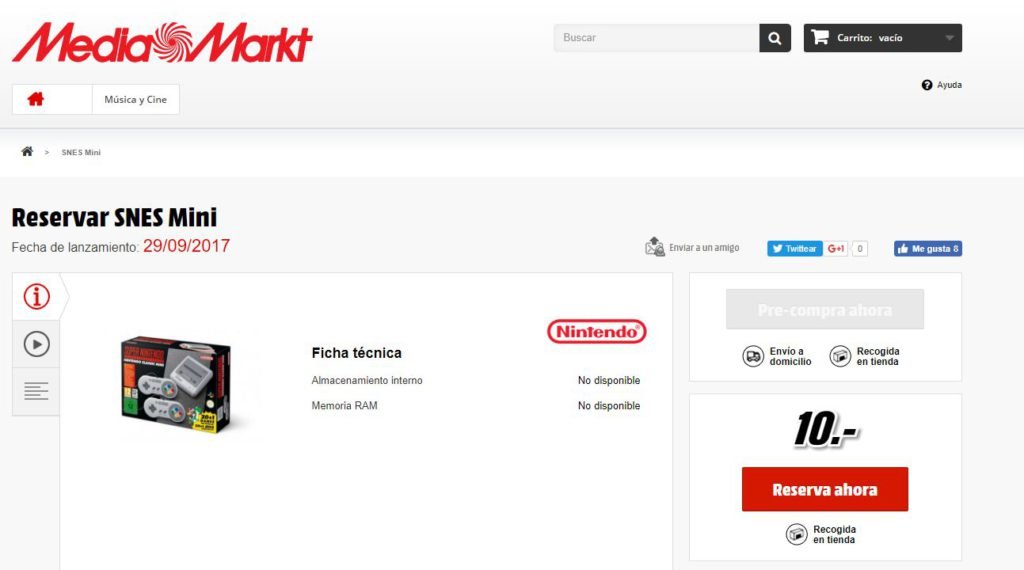The width and height of the screenshot is (1024, 570).
Task: Open the Música y Cine menu
Action: pos(136,99)
